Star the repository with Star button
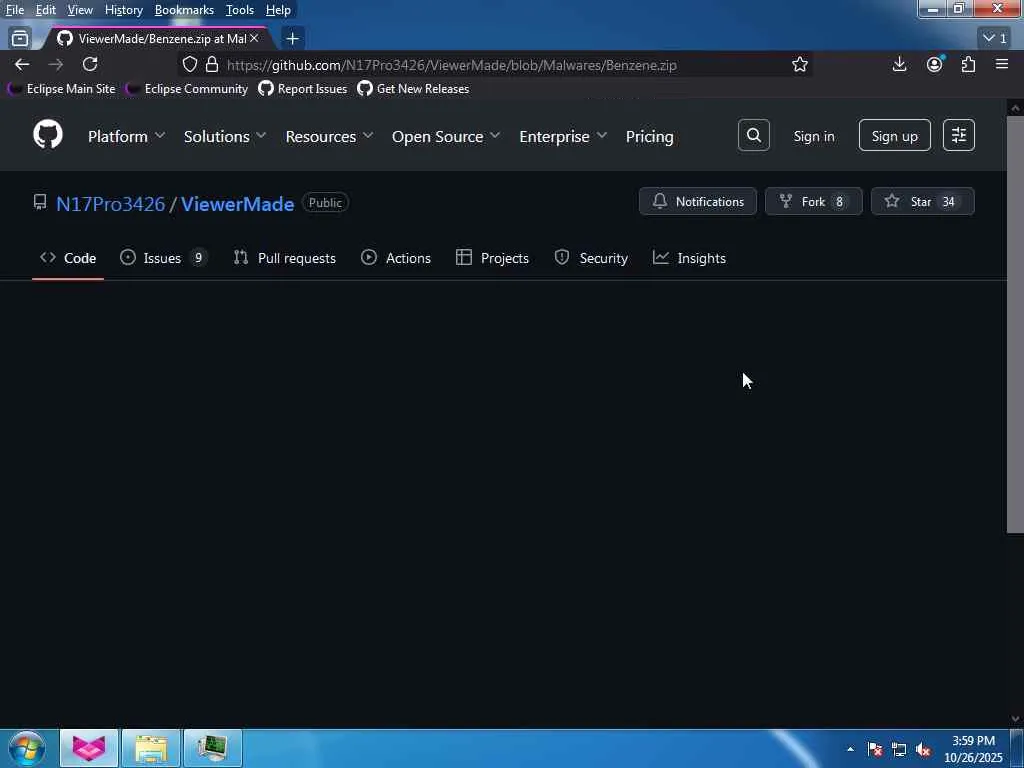Screen dimensions: 1024x768 pyautogui.click(x=923, y=201)
